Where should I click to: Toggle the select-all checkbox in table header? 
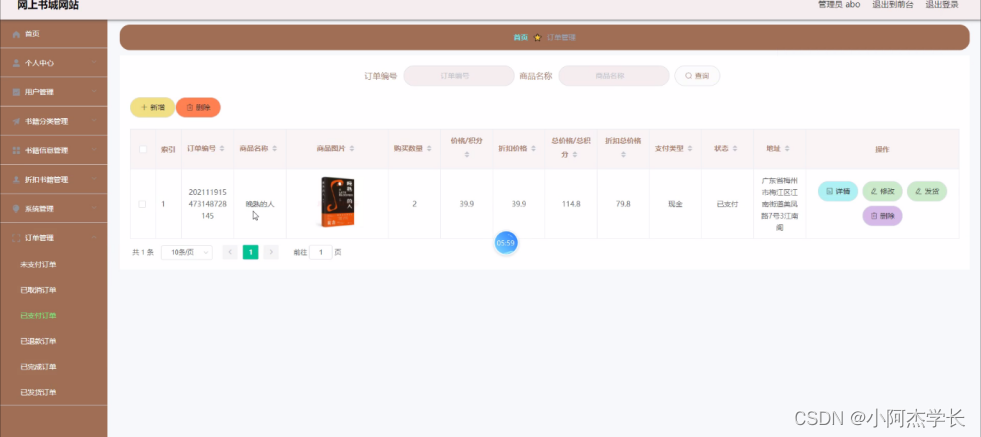coord(142,150)
